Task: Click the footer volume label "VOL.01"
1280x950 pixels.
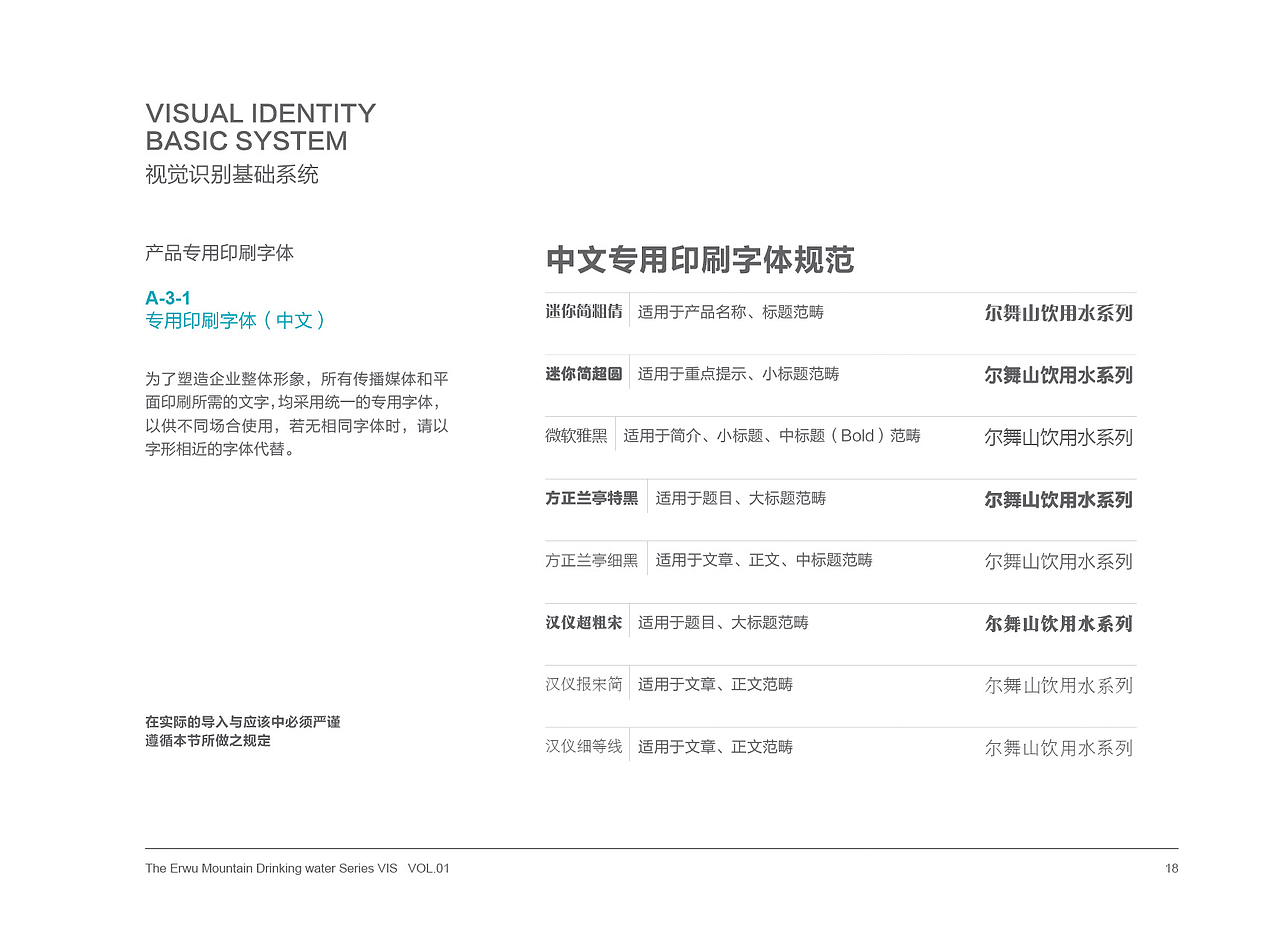Action: (429, 868)
